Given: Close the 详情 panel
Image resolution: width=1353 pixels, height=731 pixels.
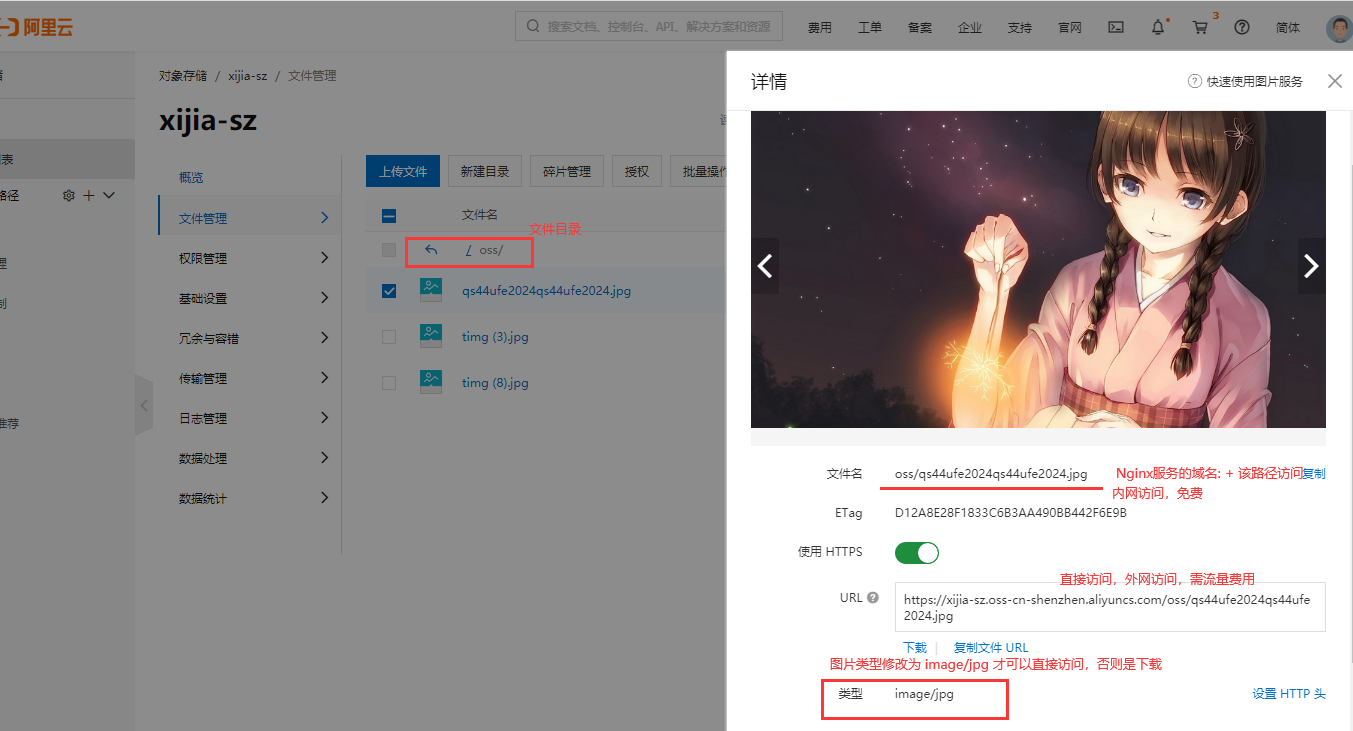Looking at the screenshot, I should click(x=1335, y=81).
